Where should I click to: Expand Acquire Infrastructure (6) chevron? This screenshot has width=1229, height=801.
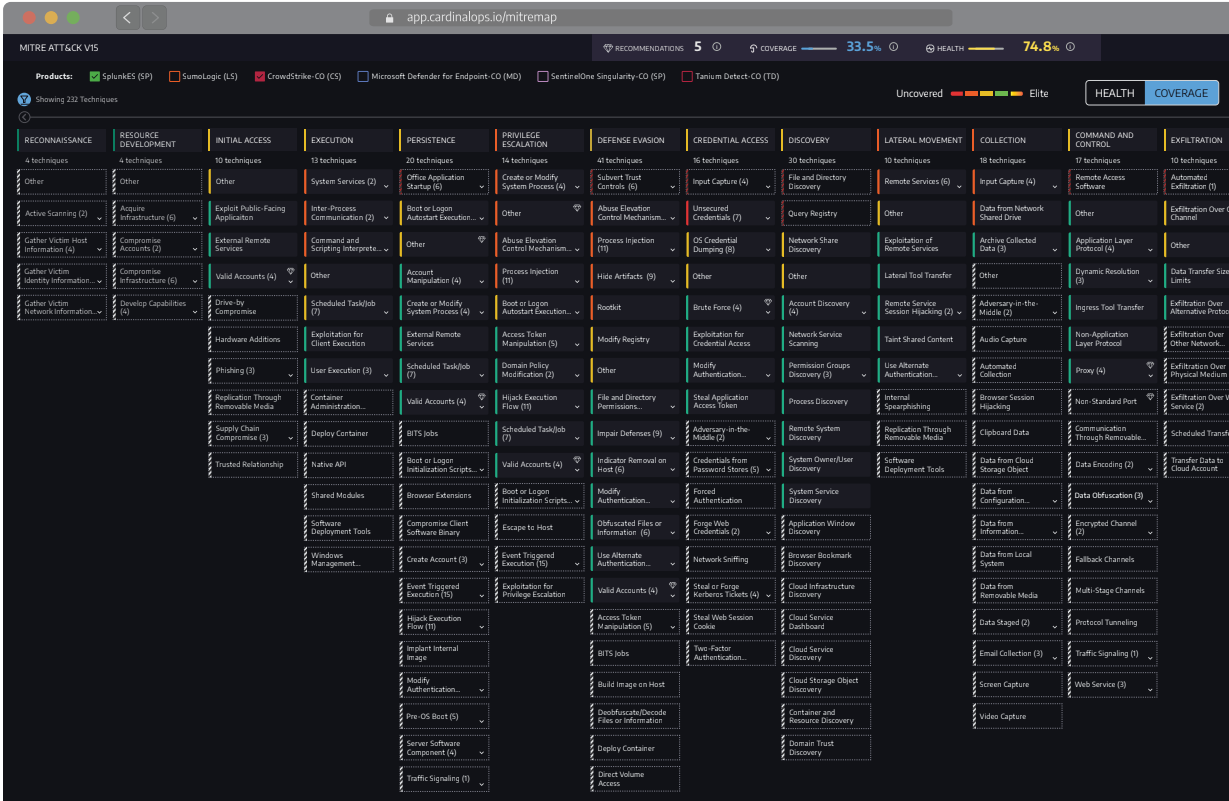click(x=196, y=216)
